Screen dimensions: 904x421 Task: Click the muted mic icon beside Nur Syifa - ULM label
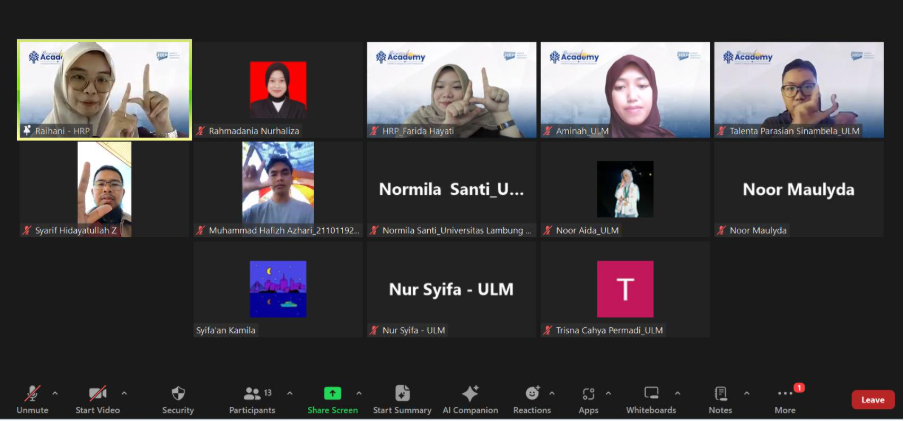coord(374,330)
